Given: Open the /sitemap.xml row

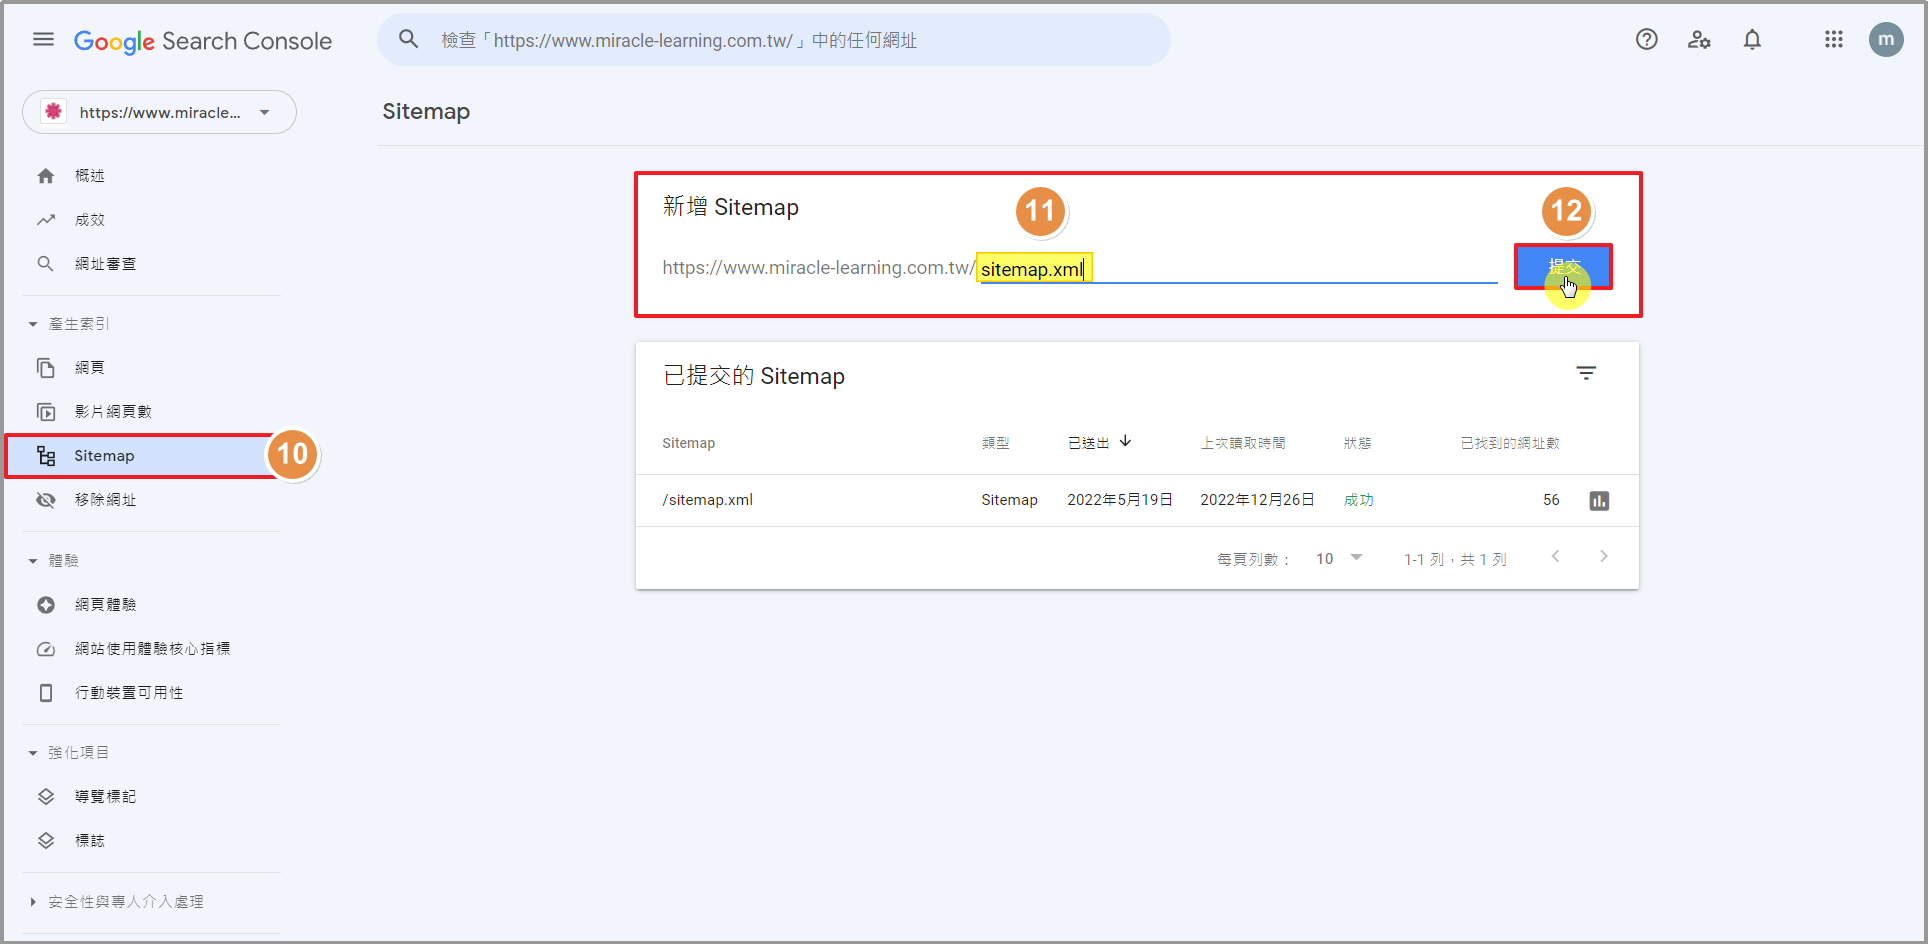Looking at the screenshot, I should click(708, 500).
